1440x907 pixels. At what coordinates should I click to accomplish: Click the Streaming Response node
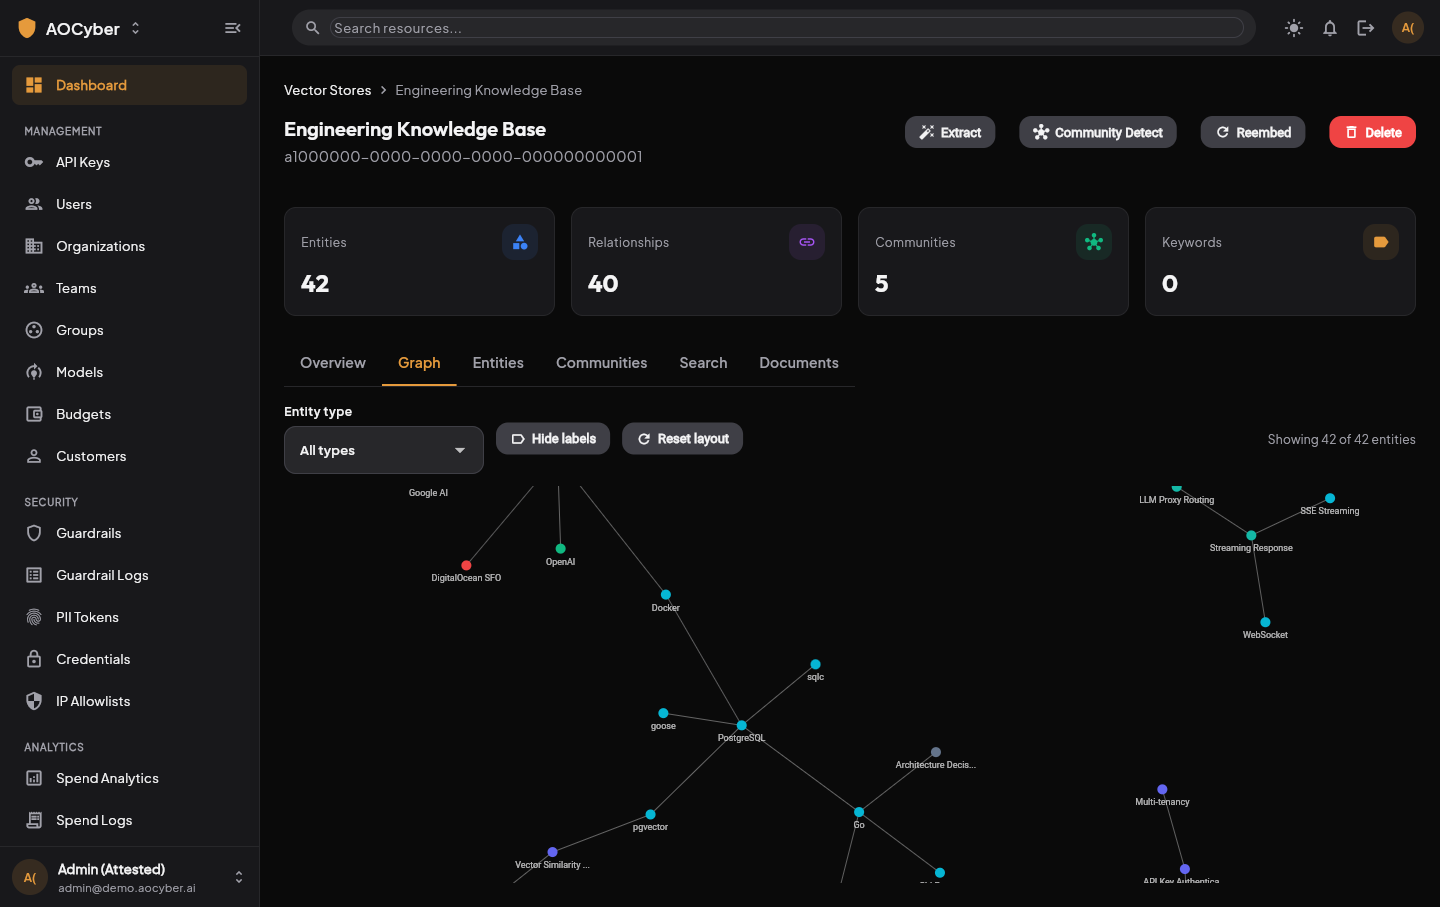[1251, 536]
